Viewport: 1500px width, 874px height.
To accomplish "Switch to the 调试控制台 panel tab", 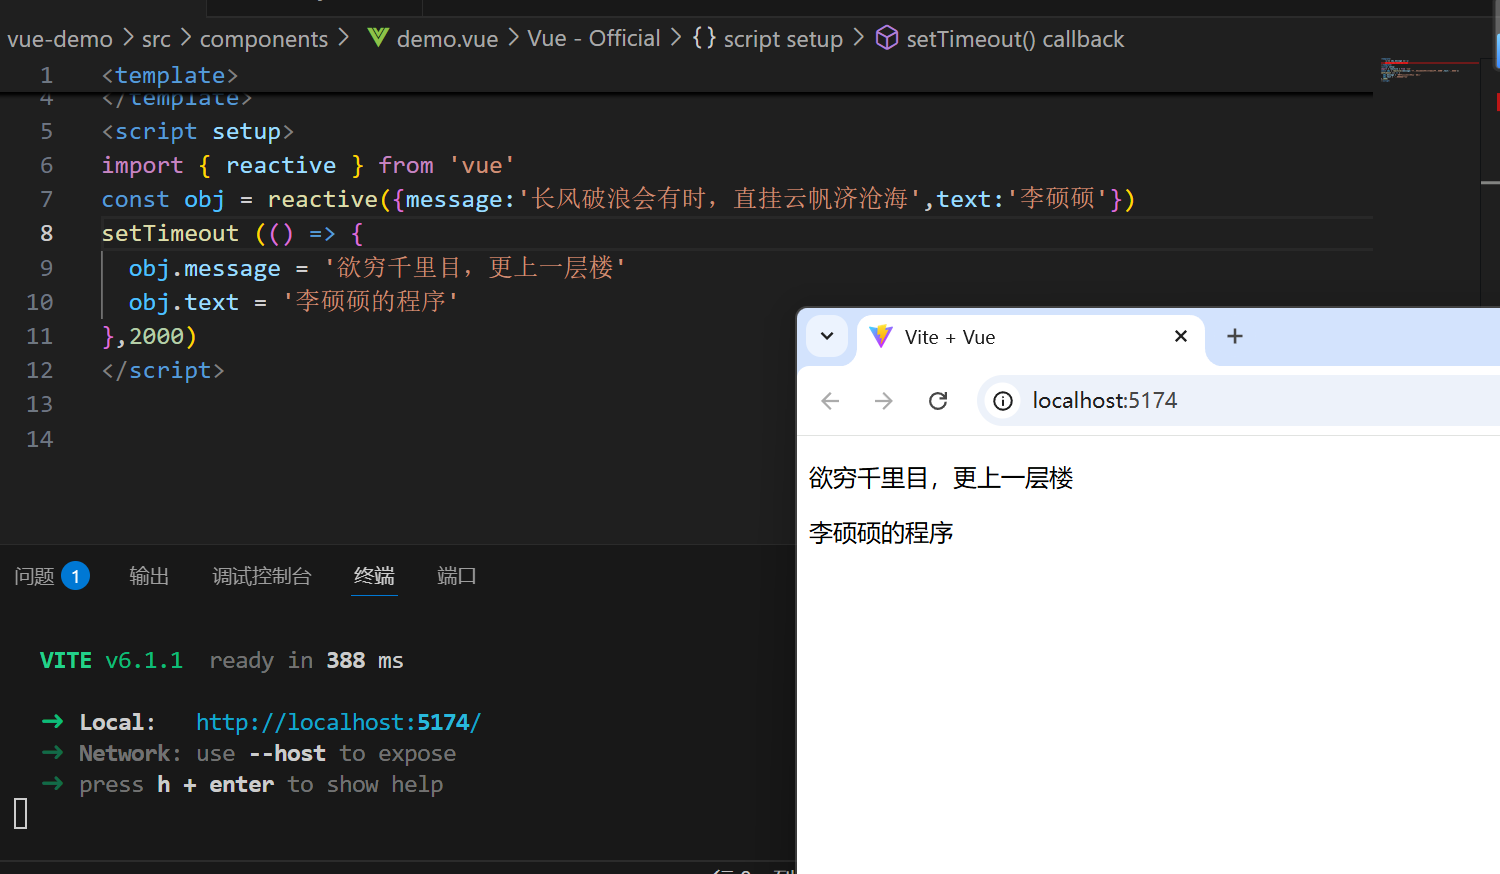I will [262, 576].
